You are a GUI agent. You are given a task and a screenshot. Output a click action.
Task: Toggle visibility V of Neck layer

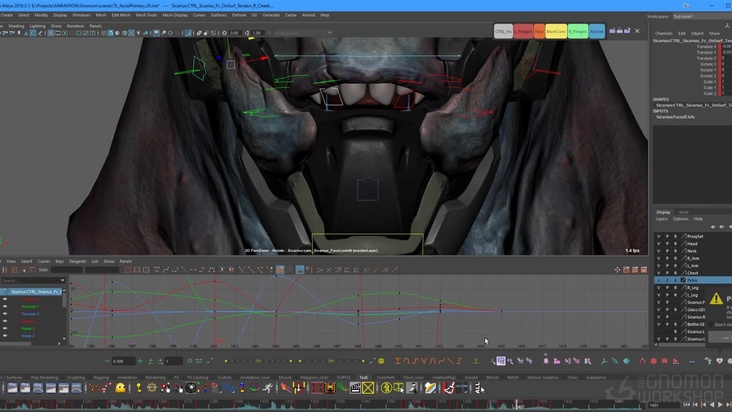[659, 251]
